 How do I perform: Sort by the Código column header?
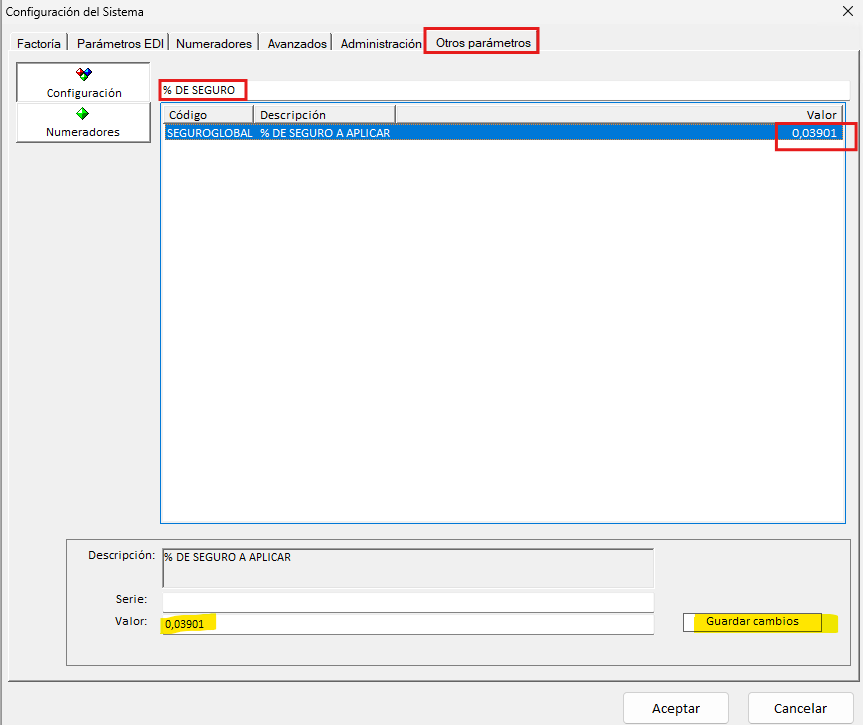(208, 114)
